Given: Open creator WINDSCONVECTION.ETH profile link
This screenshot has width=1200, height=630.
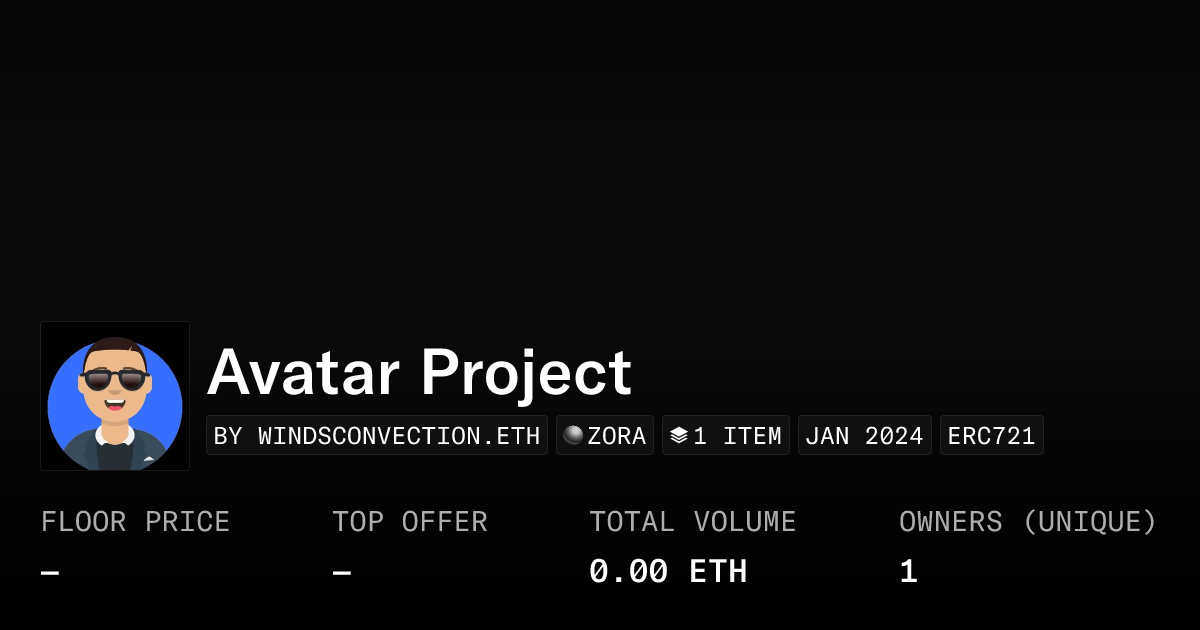Looking at the screenshot, I should click(377, 436).
